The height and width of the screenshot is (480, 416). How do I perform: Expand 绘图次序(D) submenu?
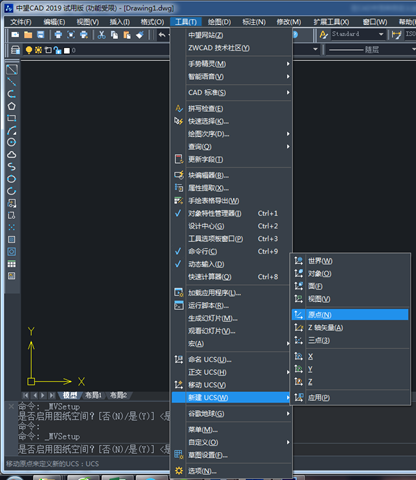coord(231,134)
